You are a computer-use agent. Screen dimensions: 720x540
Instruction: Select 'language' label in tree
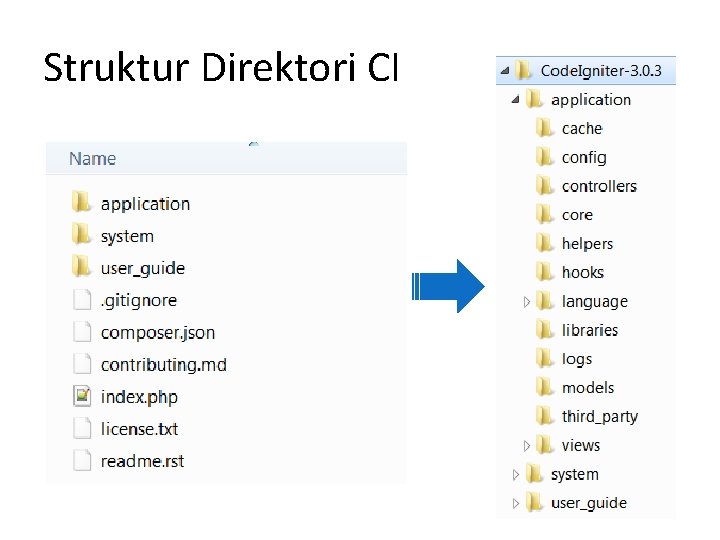[595, 302]
